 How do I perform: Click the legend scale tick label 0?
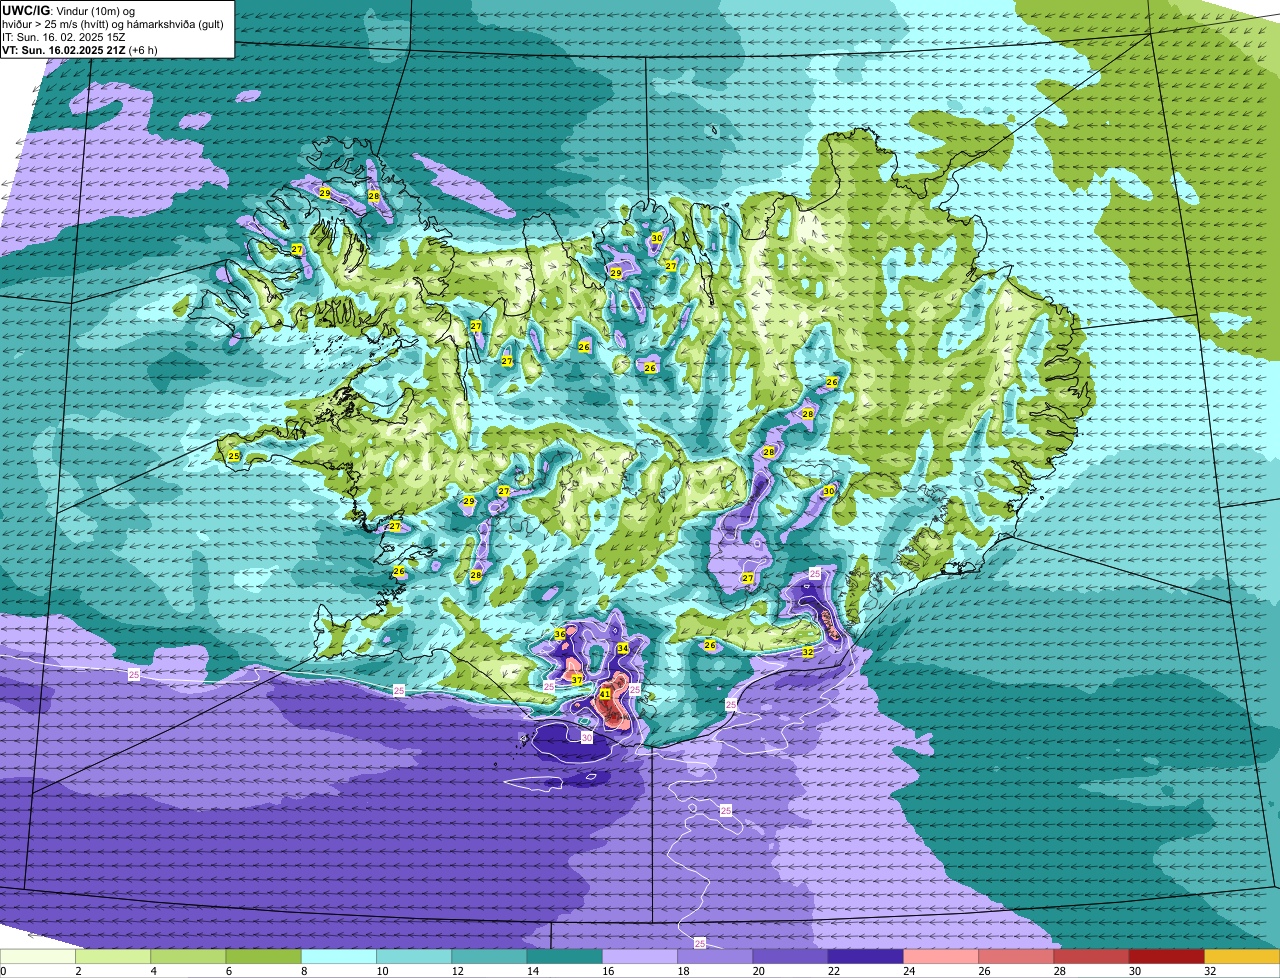(x=3, y=971)
